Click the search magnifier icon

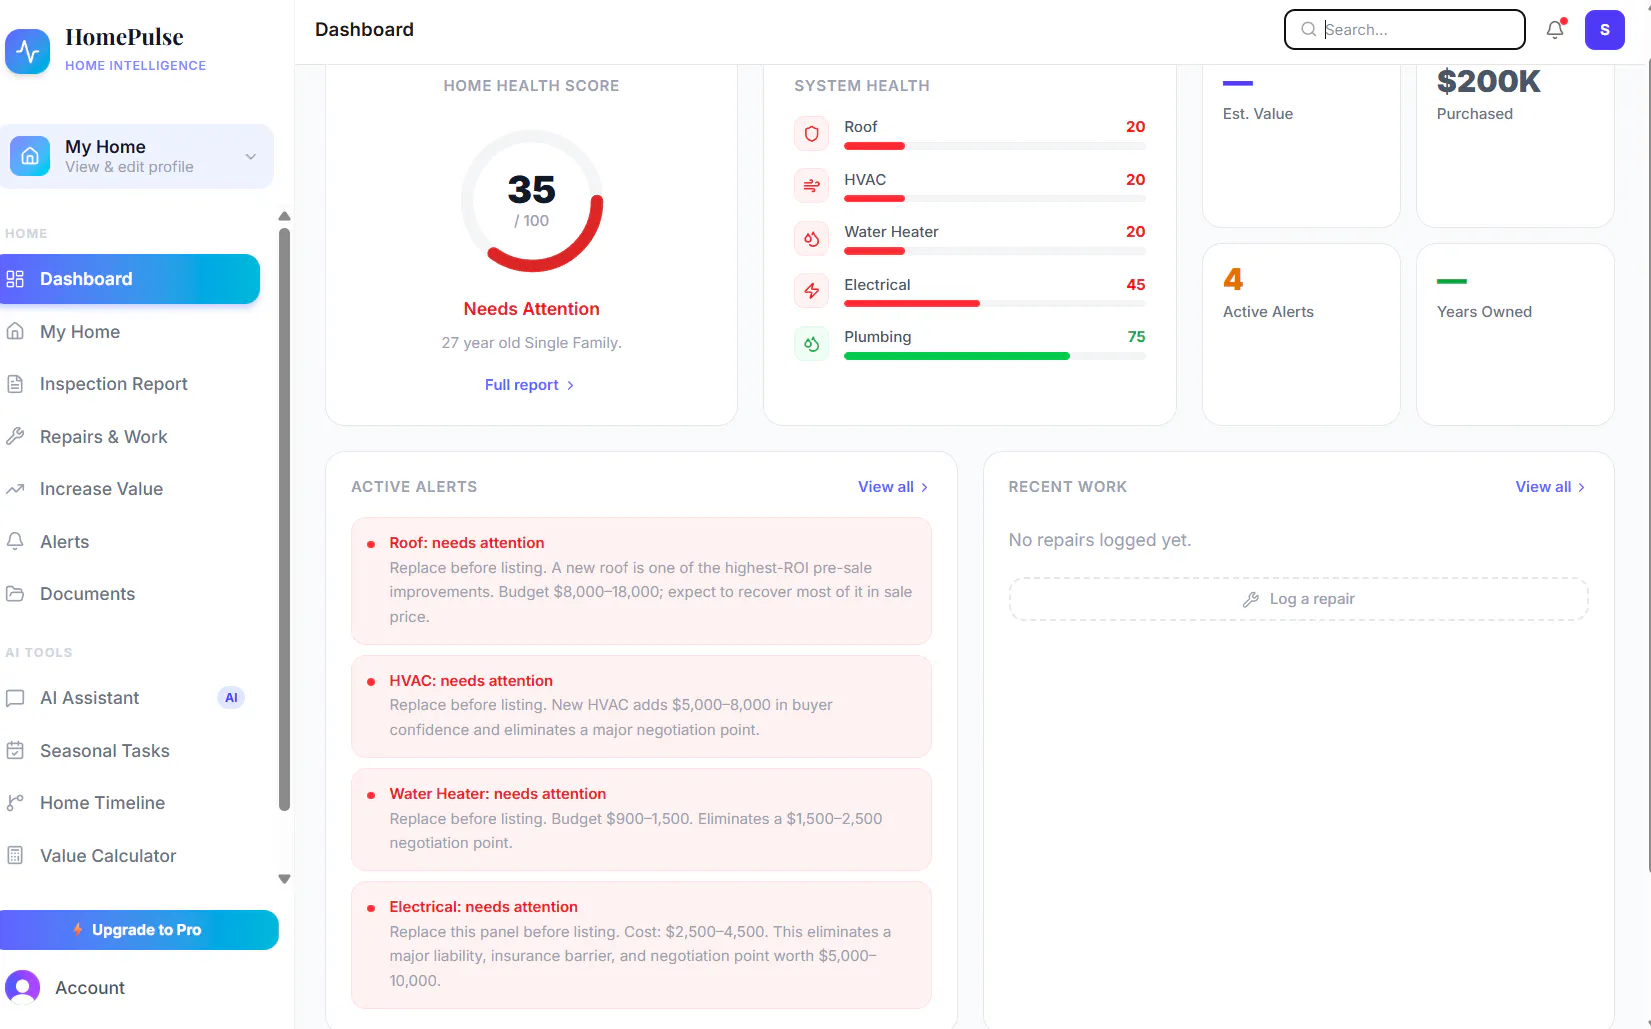coord(1308,30)
